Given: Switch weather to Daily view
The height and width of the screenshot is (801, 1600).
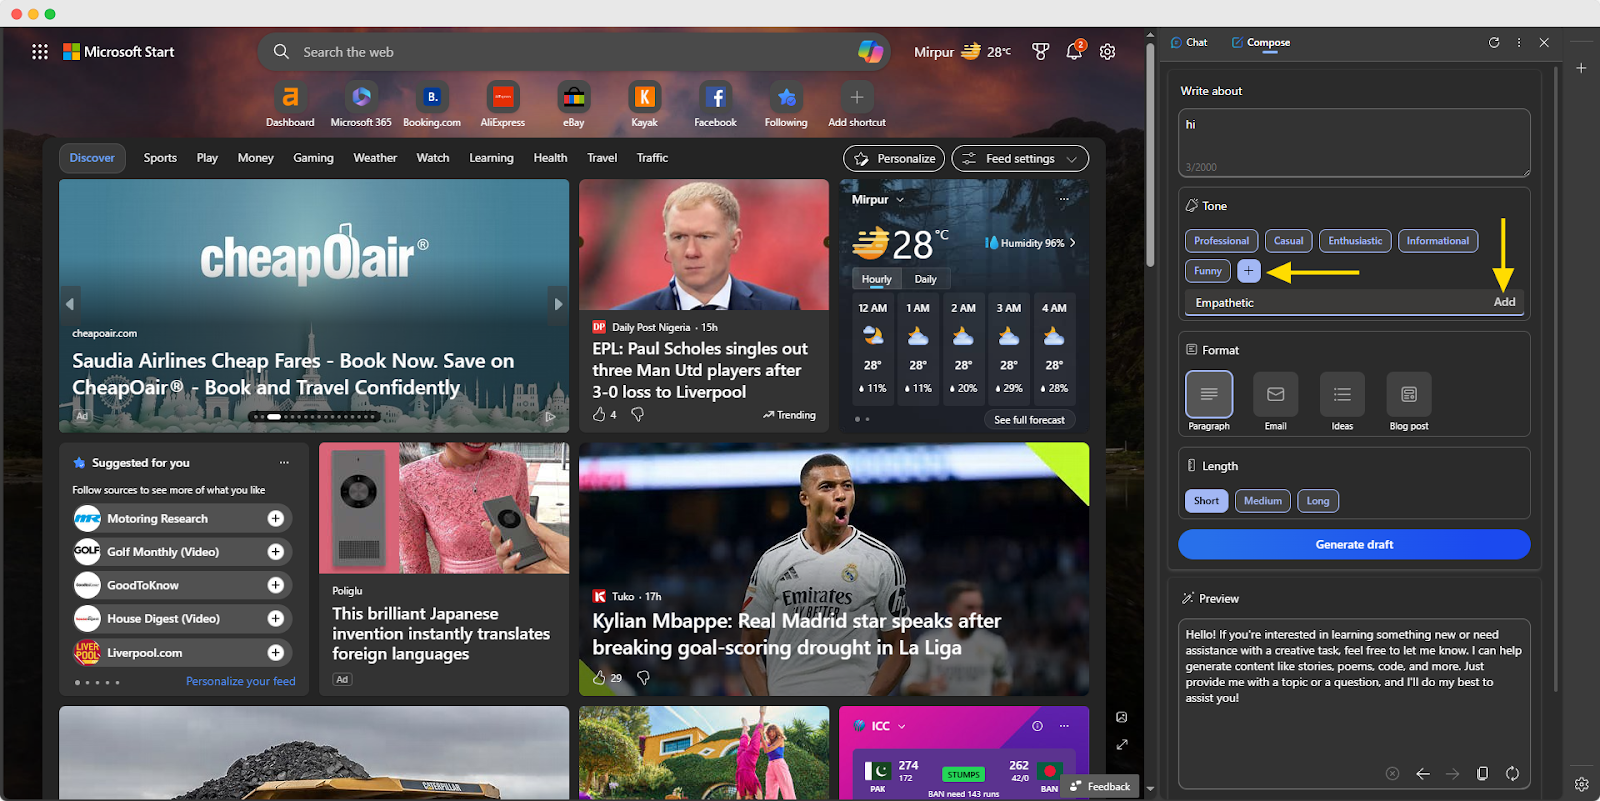Looking at the screenshot, I should coord(925,279).
